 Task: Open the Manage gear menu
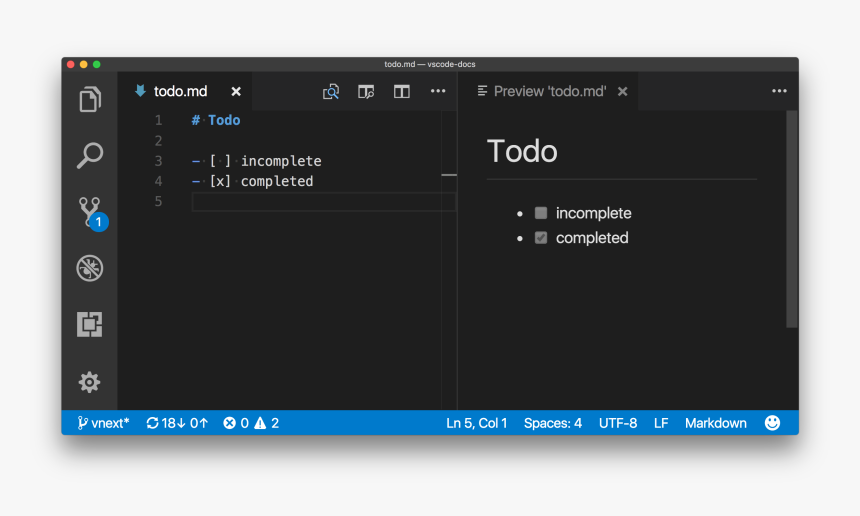pos(89,382)
